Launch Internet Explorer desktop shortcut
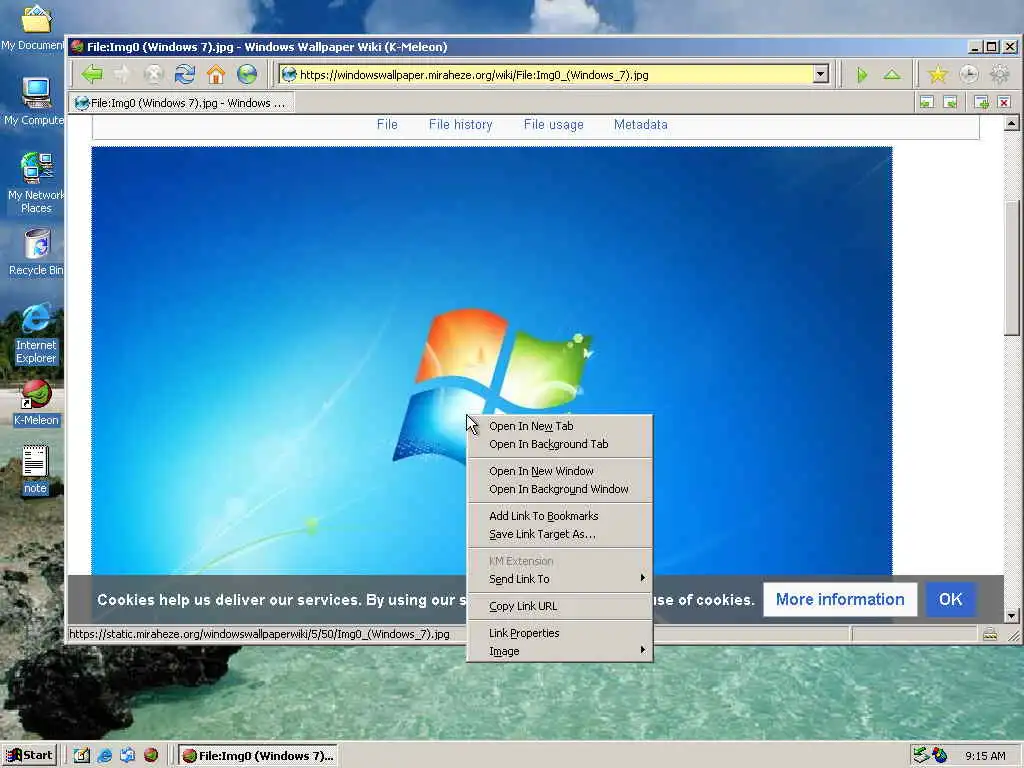The image size is (1024, 768). [x=36, y=333]
